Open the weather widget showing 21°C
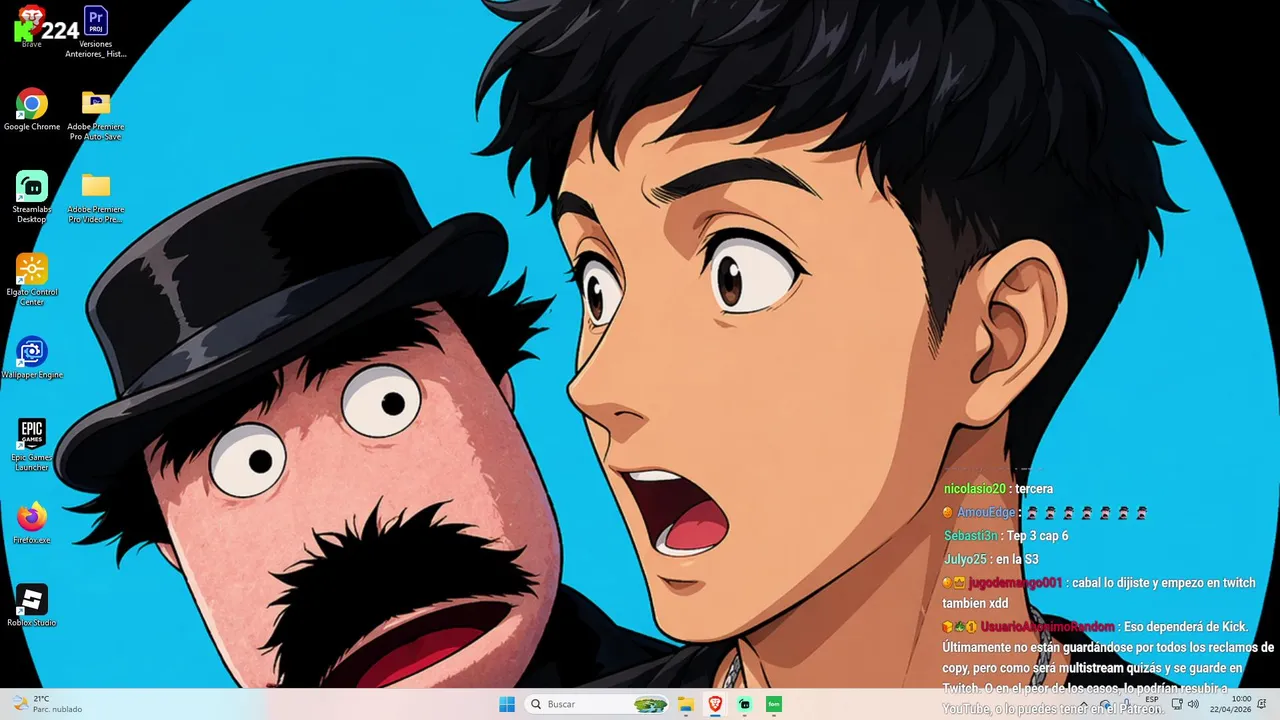 coord(46,704)
